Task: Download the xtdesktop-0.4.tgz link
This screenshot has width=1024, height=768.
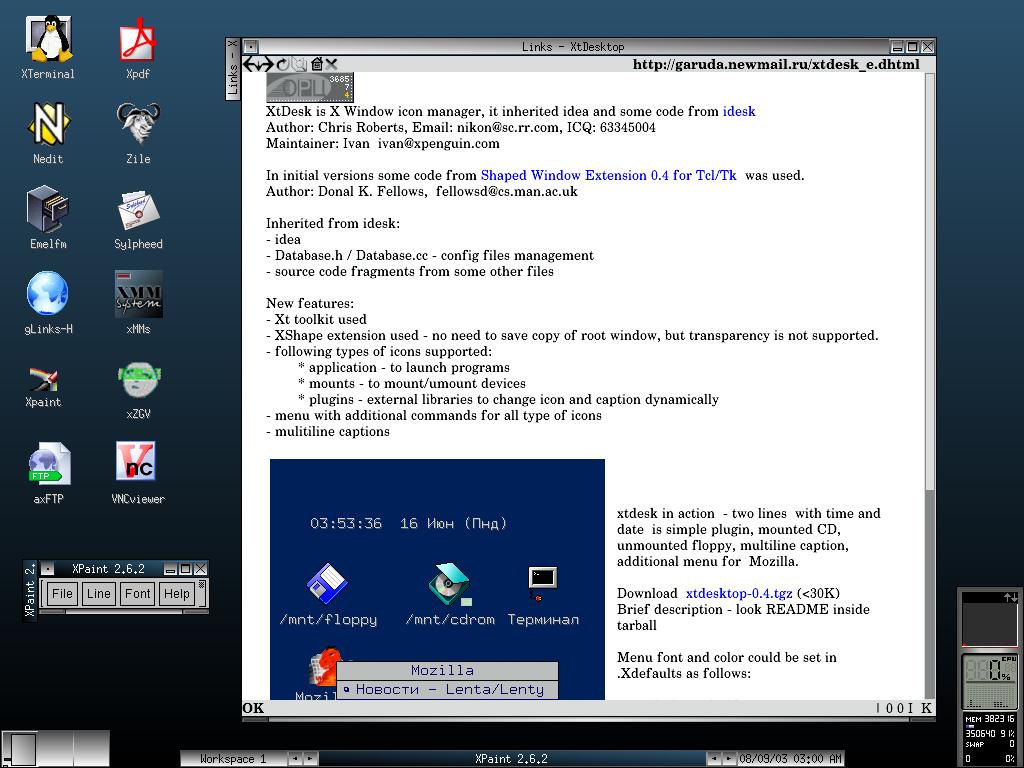Action: tap(739, 594)
